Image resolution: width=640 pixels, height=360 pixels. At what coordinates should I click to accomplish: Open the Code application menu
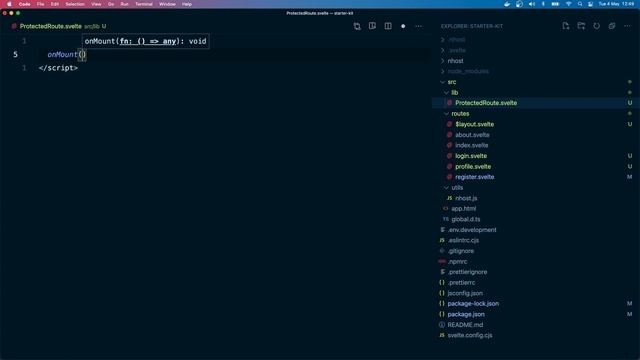24,4
